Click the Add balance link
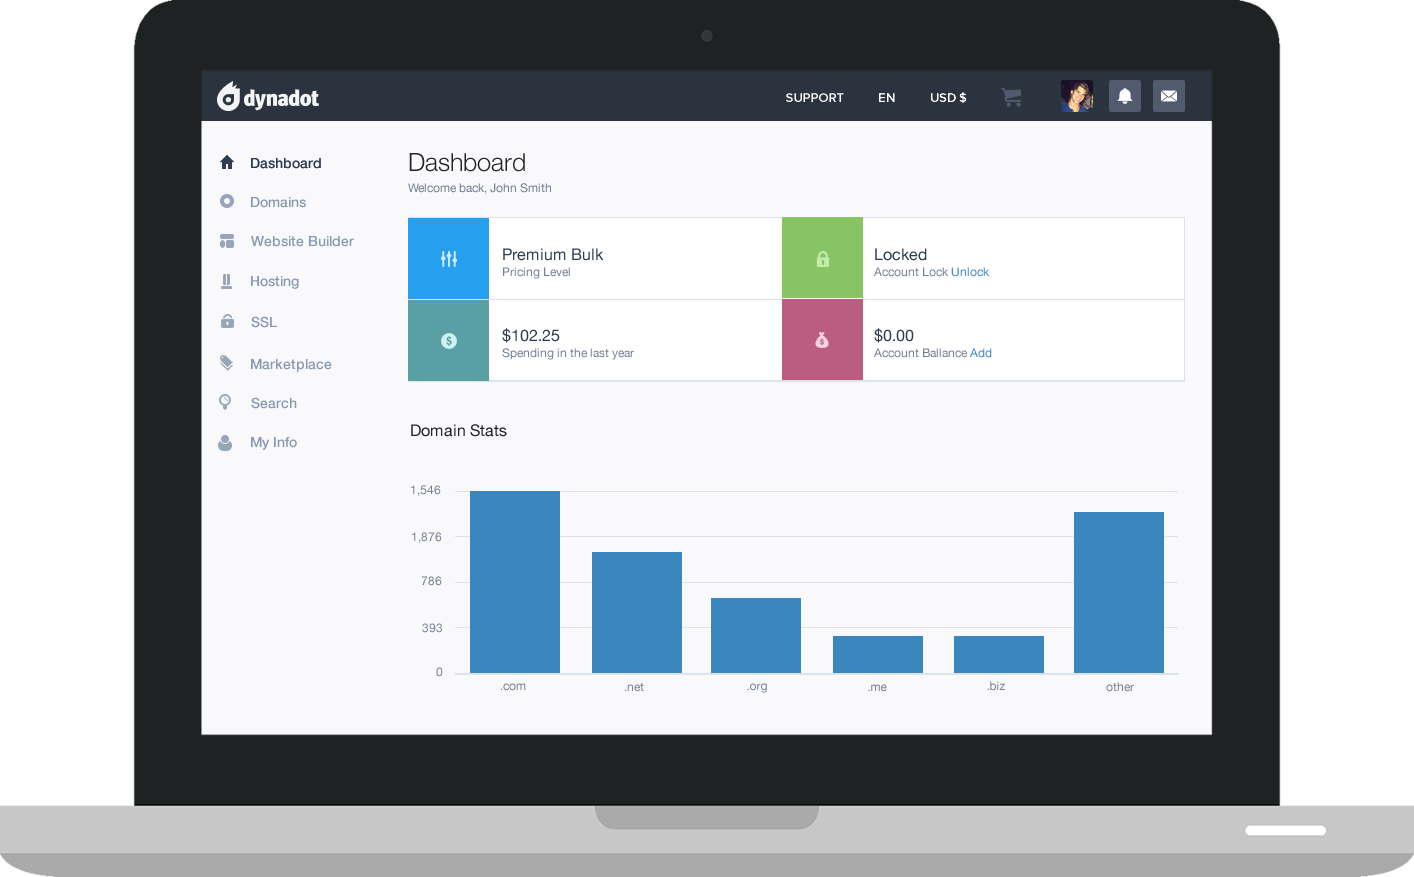This screenshot has height=877, width=1414. click(x=981, y=353)
